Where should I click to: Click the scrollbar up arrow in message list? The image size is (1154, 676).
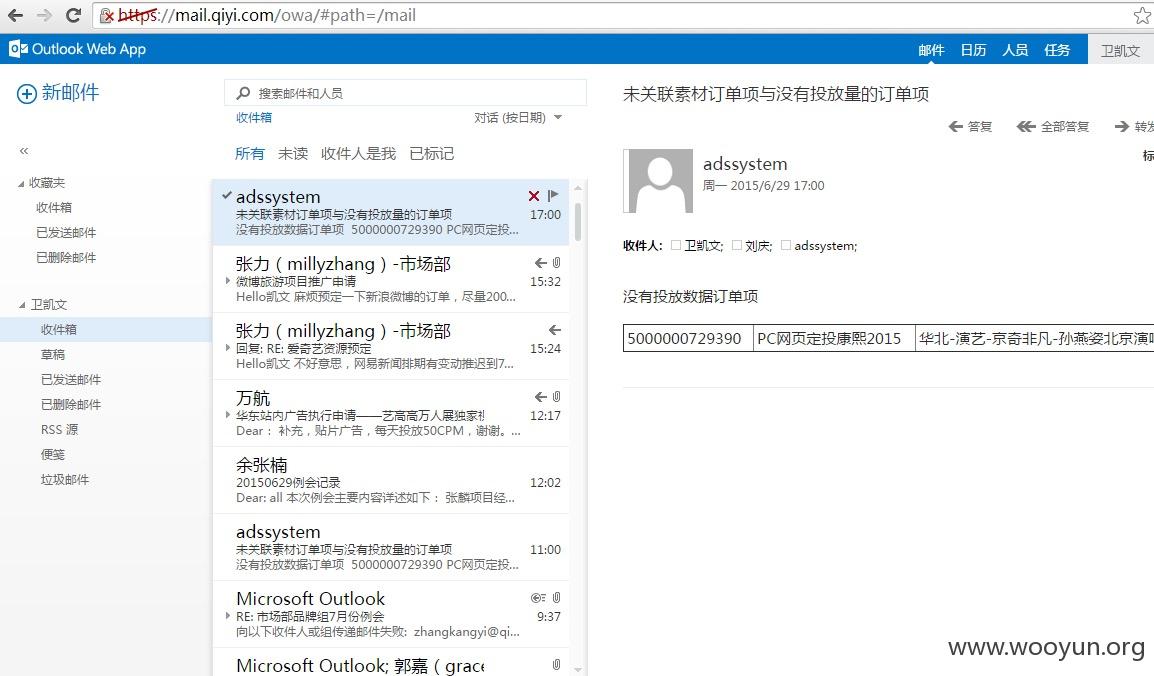[578, 188]
